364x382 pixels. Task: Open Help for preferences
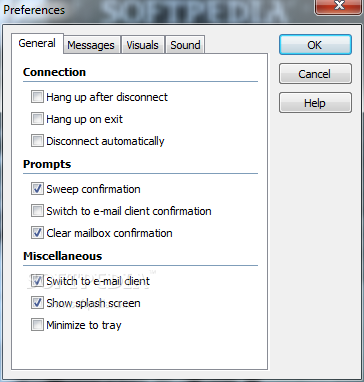[315, 103]
